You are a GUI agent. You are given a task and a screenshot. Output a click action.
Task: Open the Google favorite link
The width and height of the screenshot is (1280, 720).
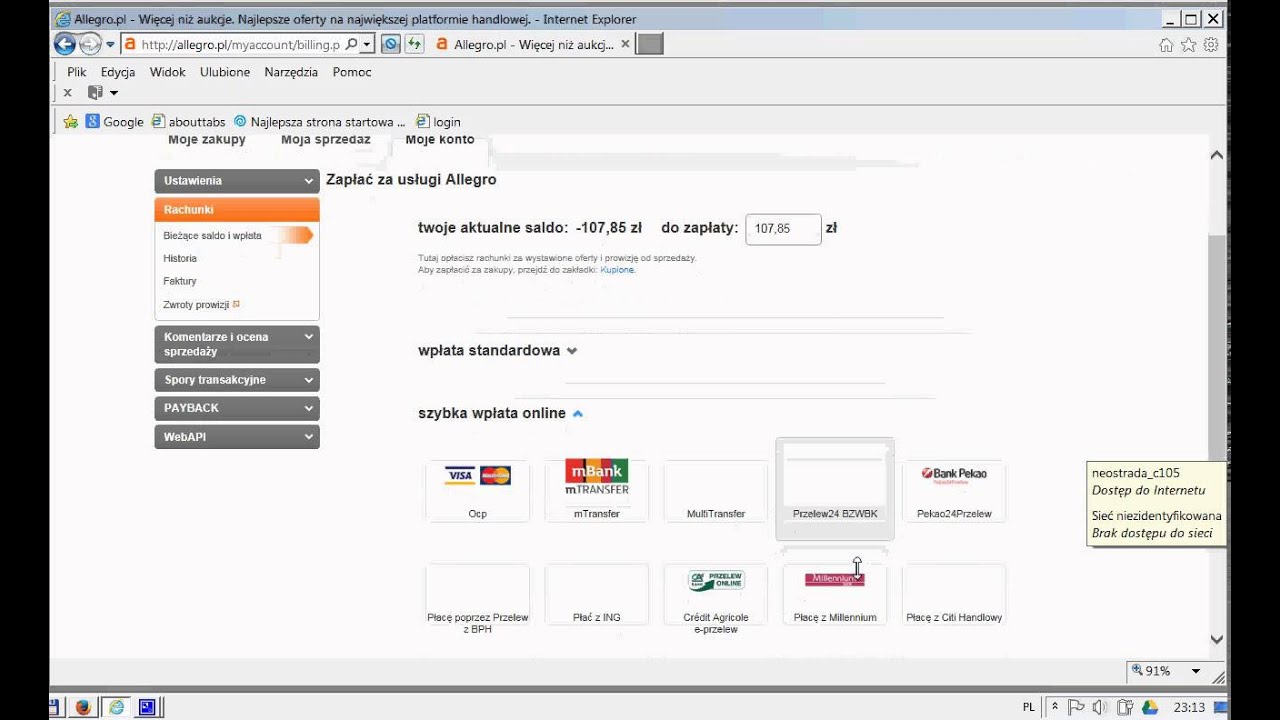(x=115, y=122)
